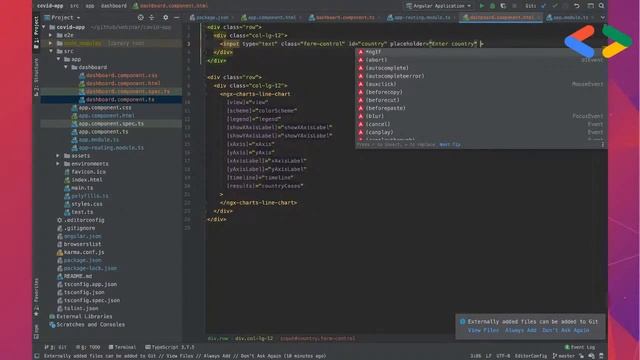The image size is (640, 360).
Task: Run the Angular Application configuration
Action: click(x=482, y=6)
